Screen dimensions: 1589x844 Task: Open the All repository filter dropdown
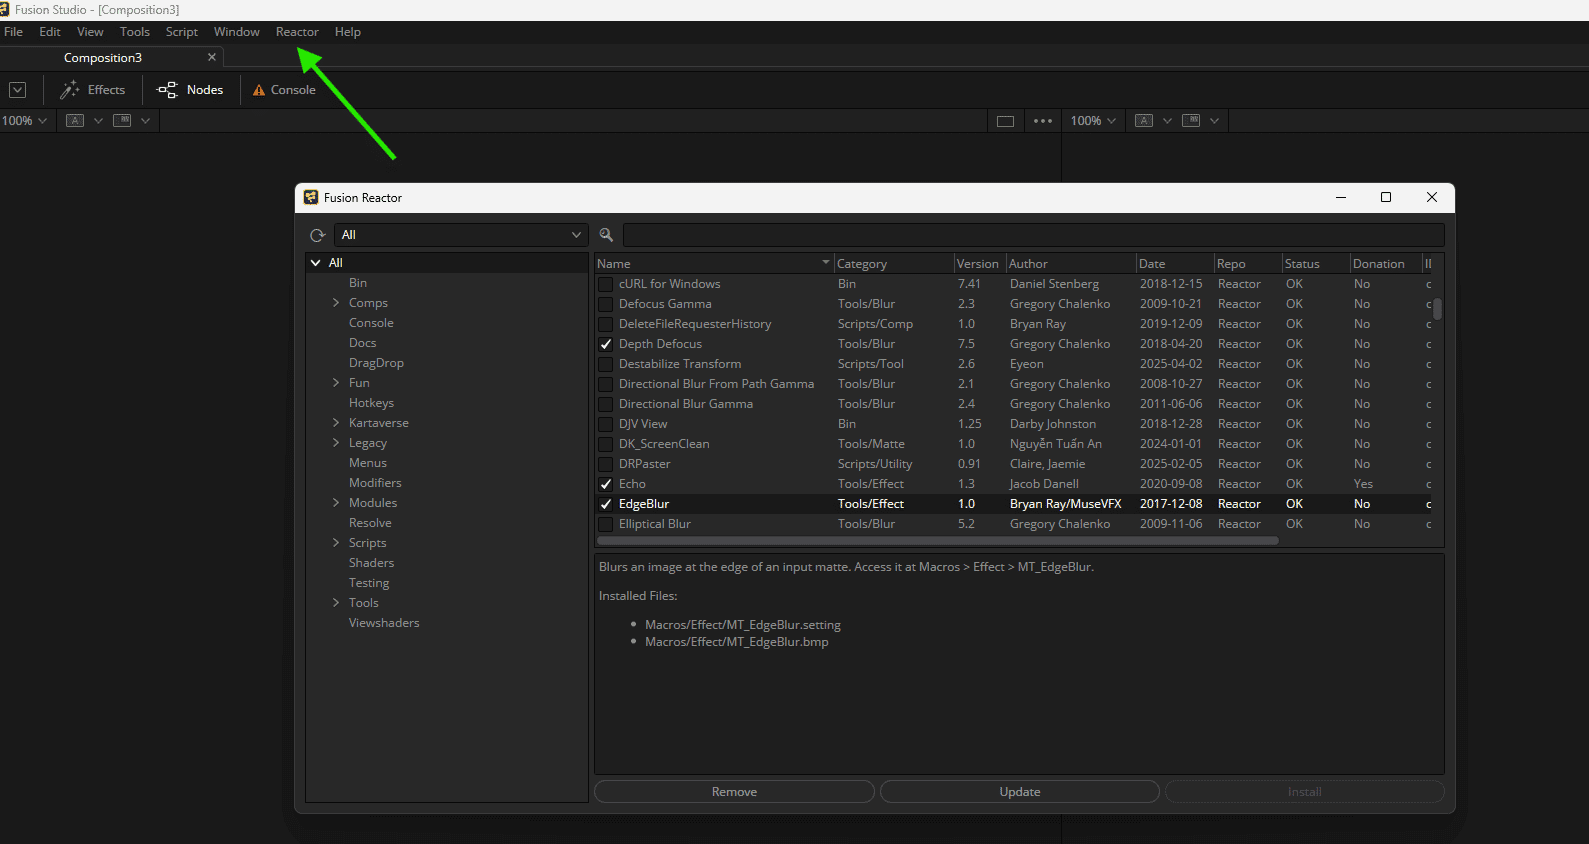pyautogui.click(x=460, y=235)
